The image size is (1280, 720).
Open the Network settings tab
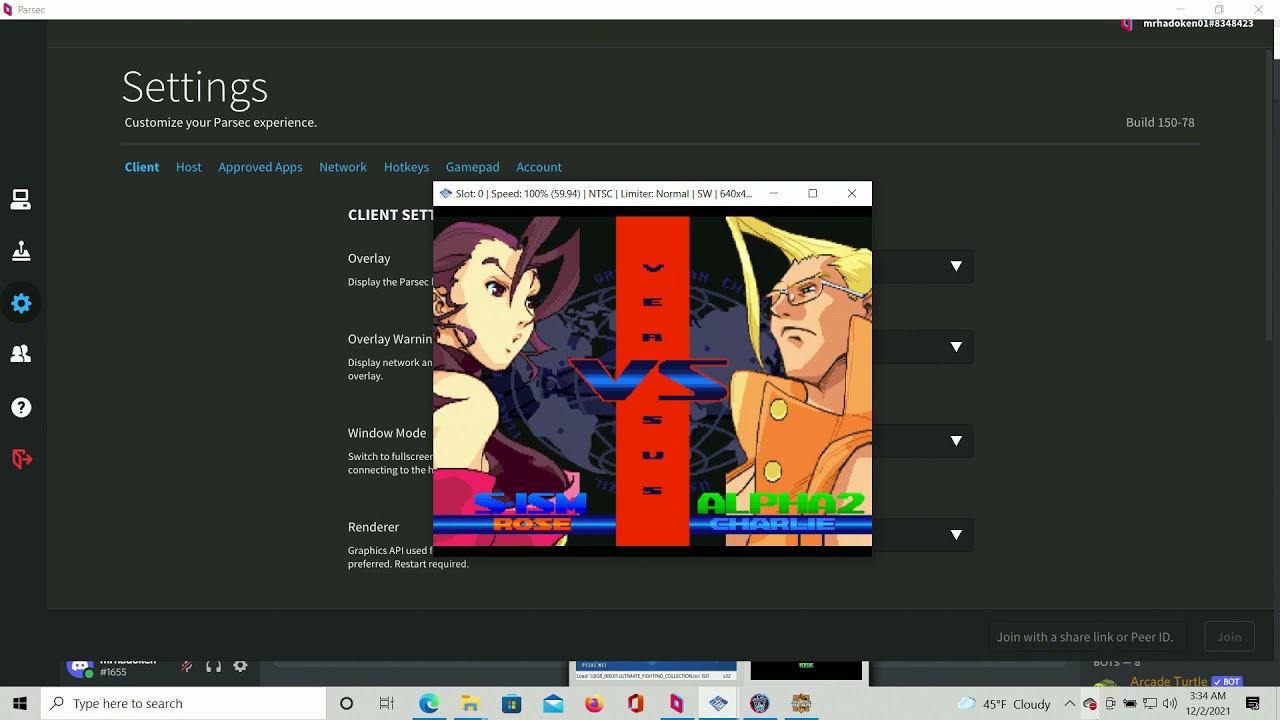[343, 167]
